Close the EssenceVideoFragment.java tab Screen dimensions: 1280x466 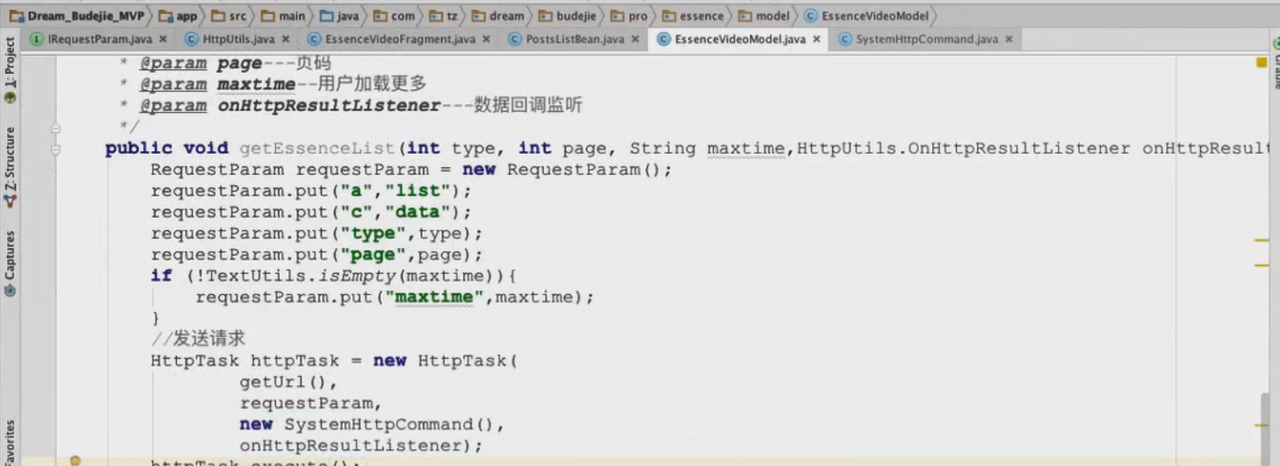(486, 39)
